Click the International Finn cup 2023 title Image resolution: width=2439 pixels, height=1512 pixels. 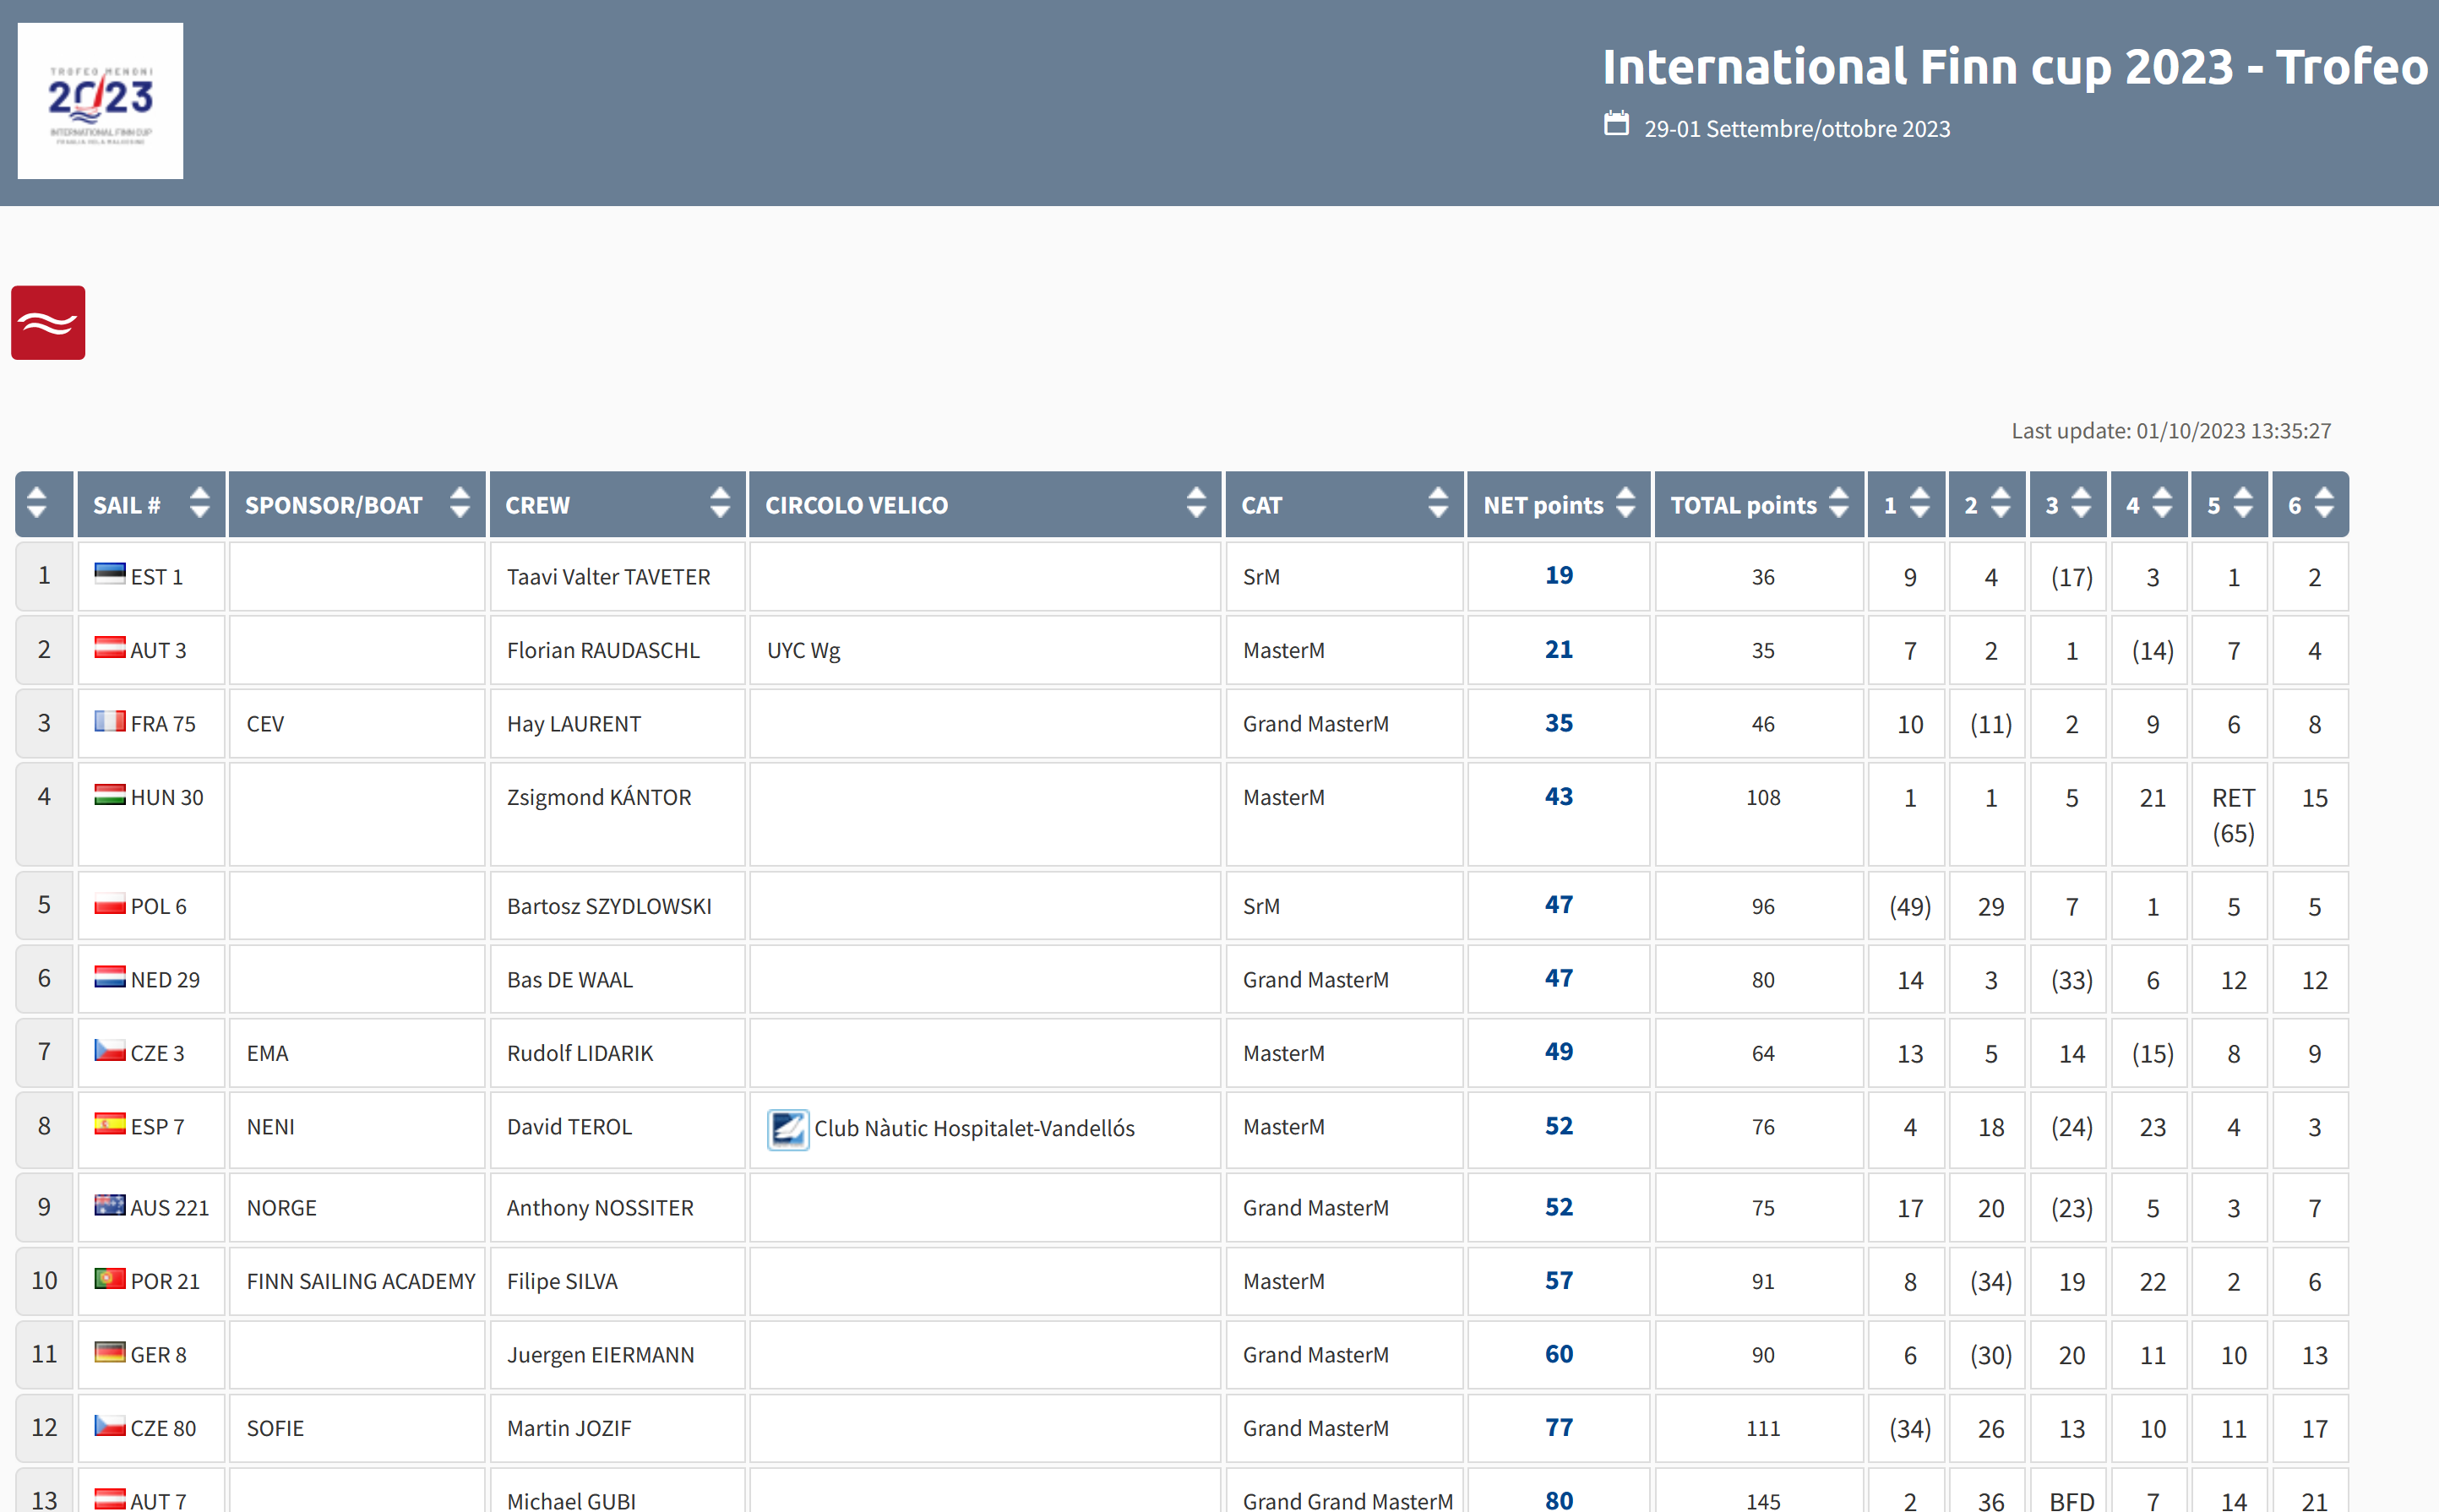point(2015,67)
